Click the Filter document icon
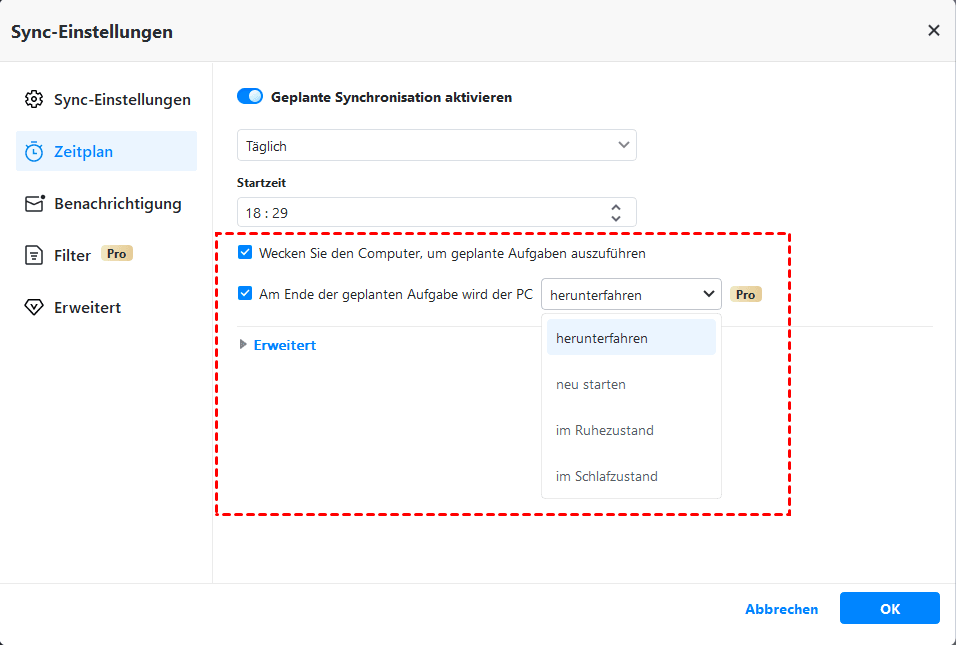The image size is (956, 645). [x=34, y=256]
